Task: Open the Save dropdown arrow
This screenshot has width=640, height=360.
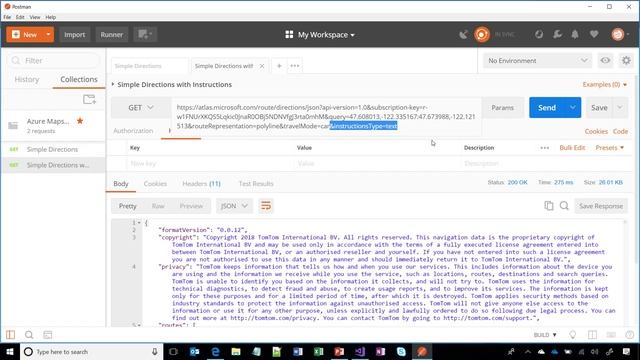Action: (620, 108)
